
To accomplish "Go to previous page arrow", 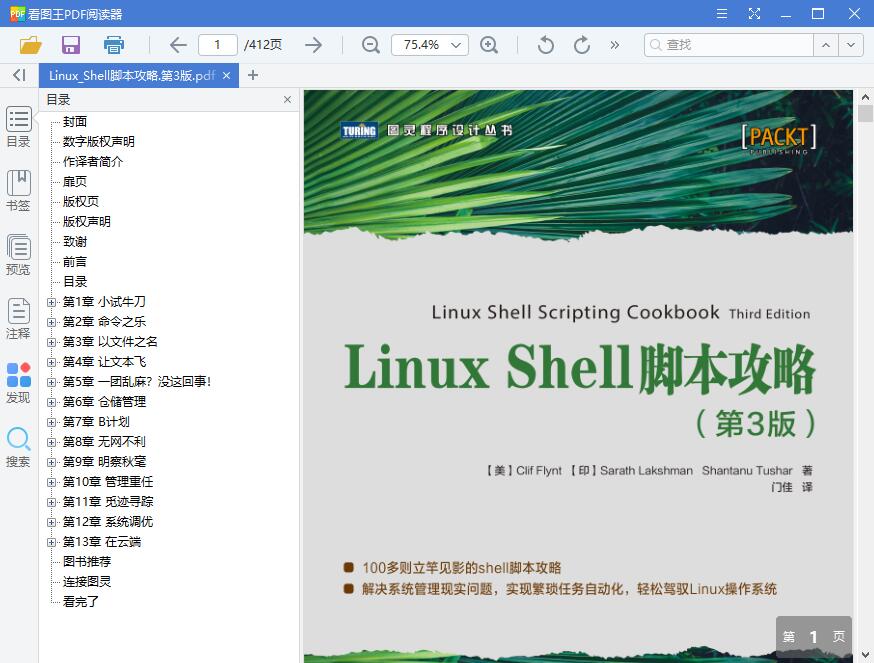I will coord(178,45).
